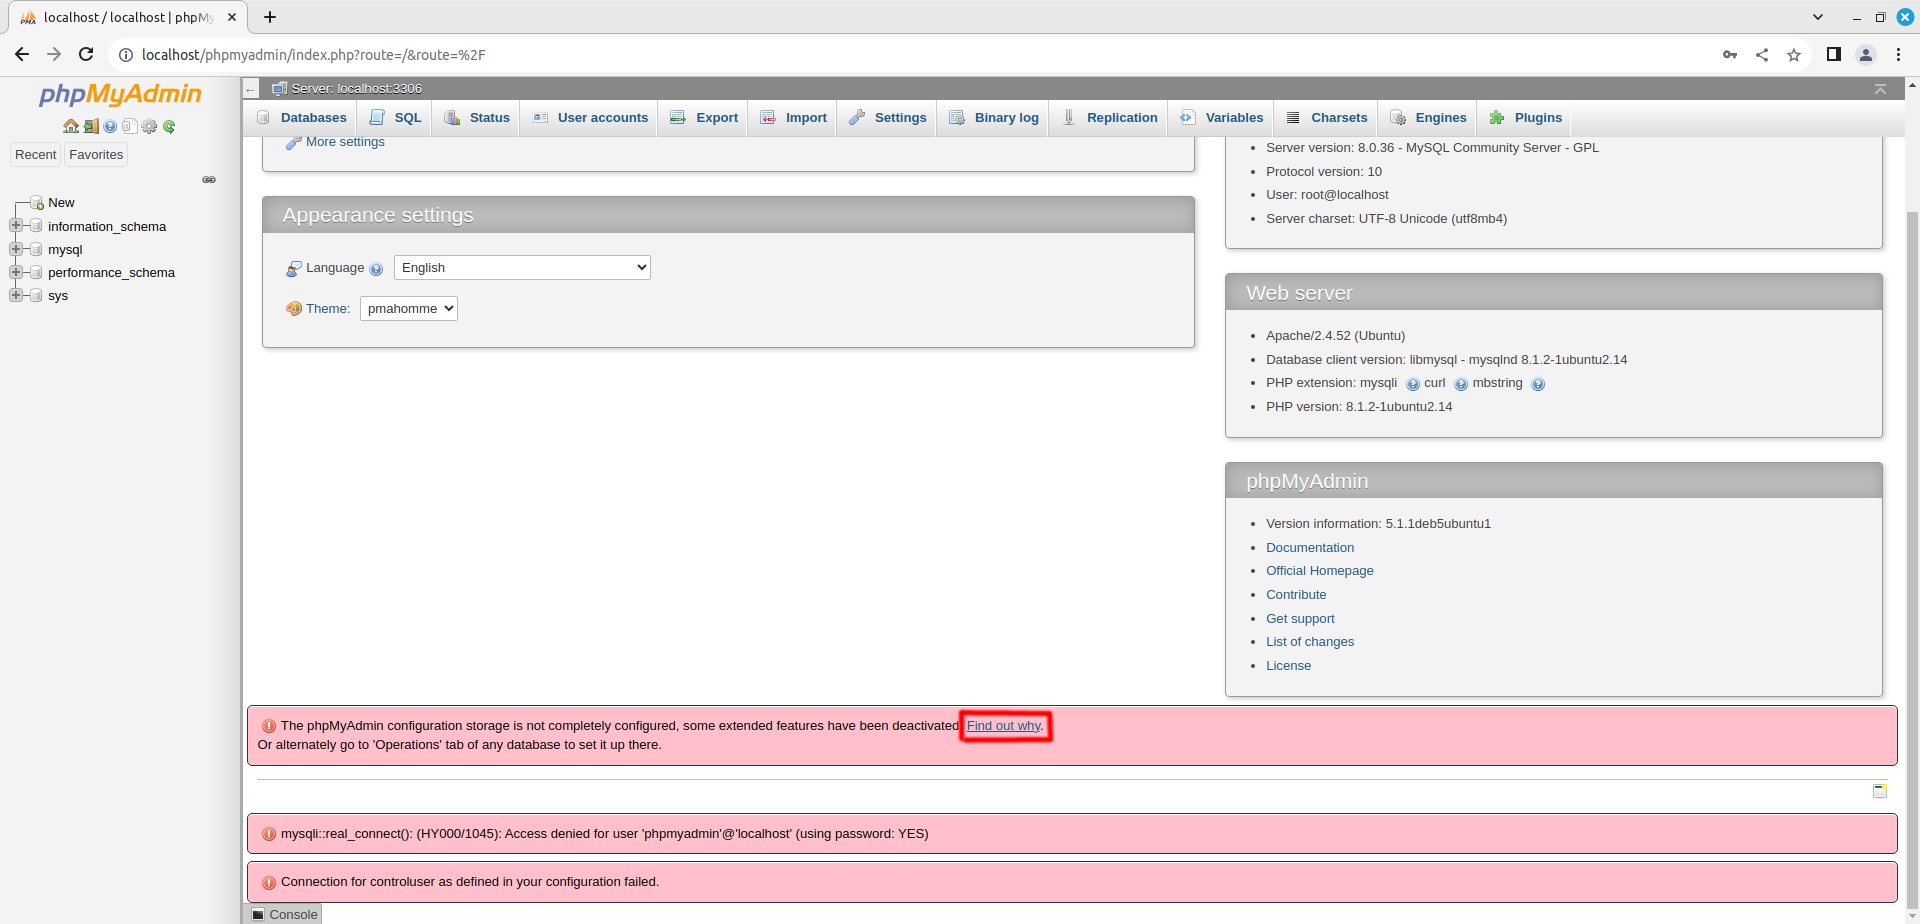Open the Charsets tab
1920x924 pixels.
pos(1326,118)
